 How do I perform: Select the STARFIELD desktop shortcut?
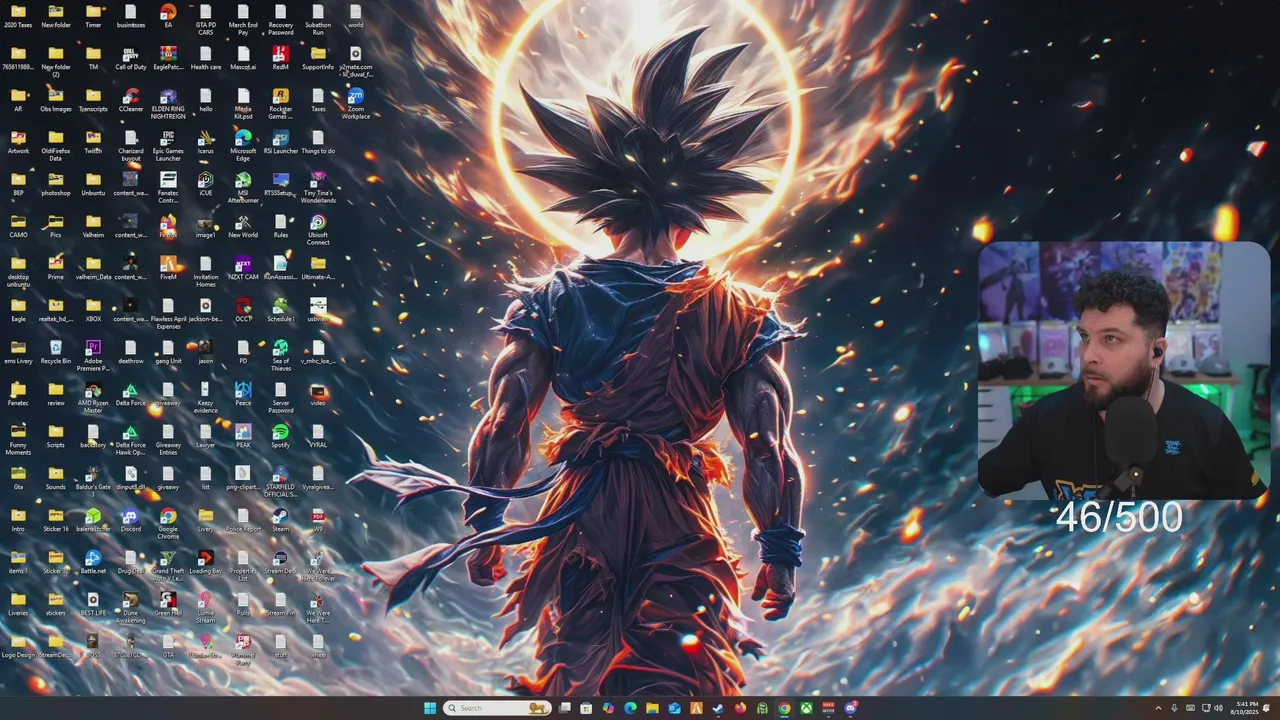281,482
